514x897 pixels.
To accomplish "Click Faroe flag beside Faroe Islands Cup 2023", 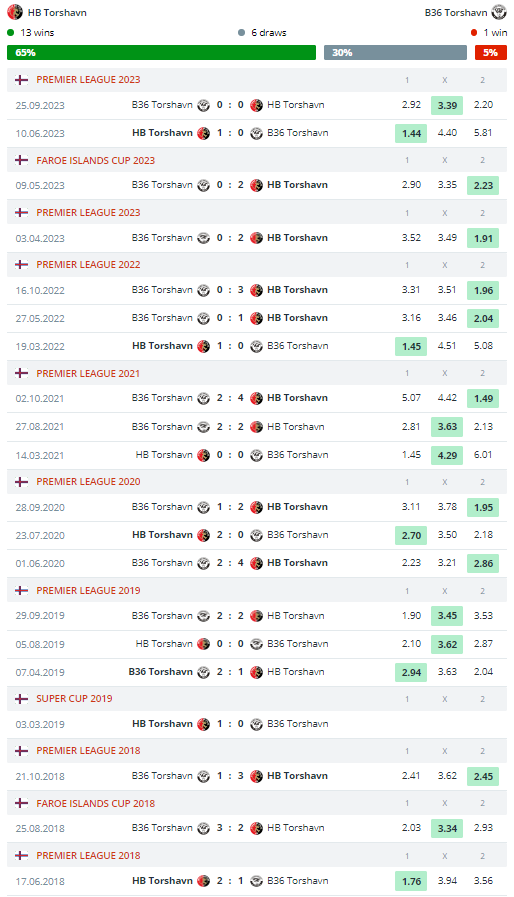I will 21,160.
